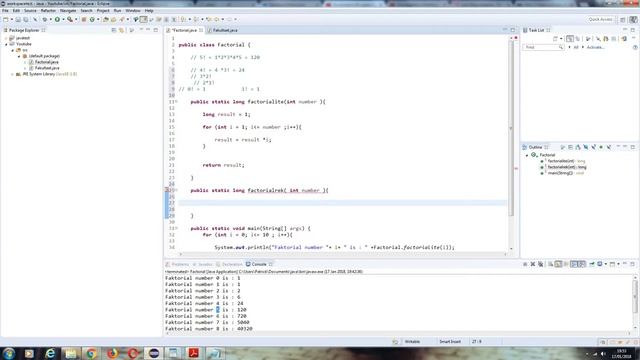Toggle Mark Occurrences in main toolbar
640x360 pixels.
[x=143, y=19]
